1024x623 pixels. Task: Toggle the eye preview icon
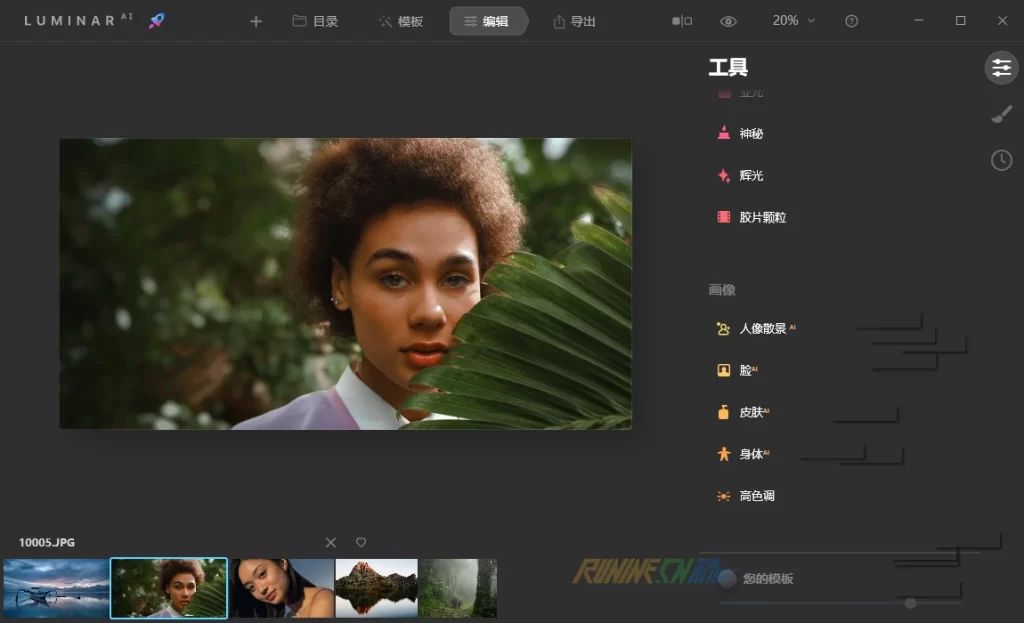(x=729, y=21)
